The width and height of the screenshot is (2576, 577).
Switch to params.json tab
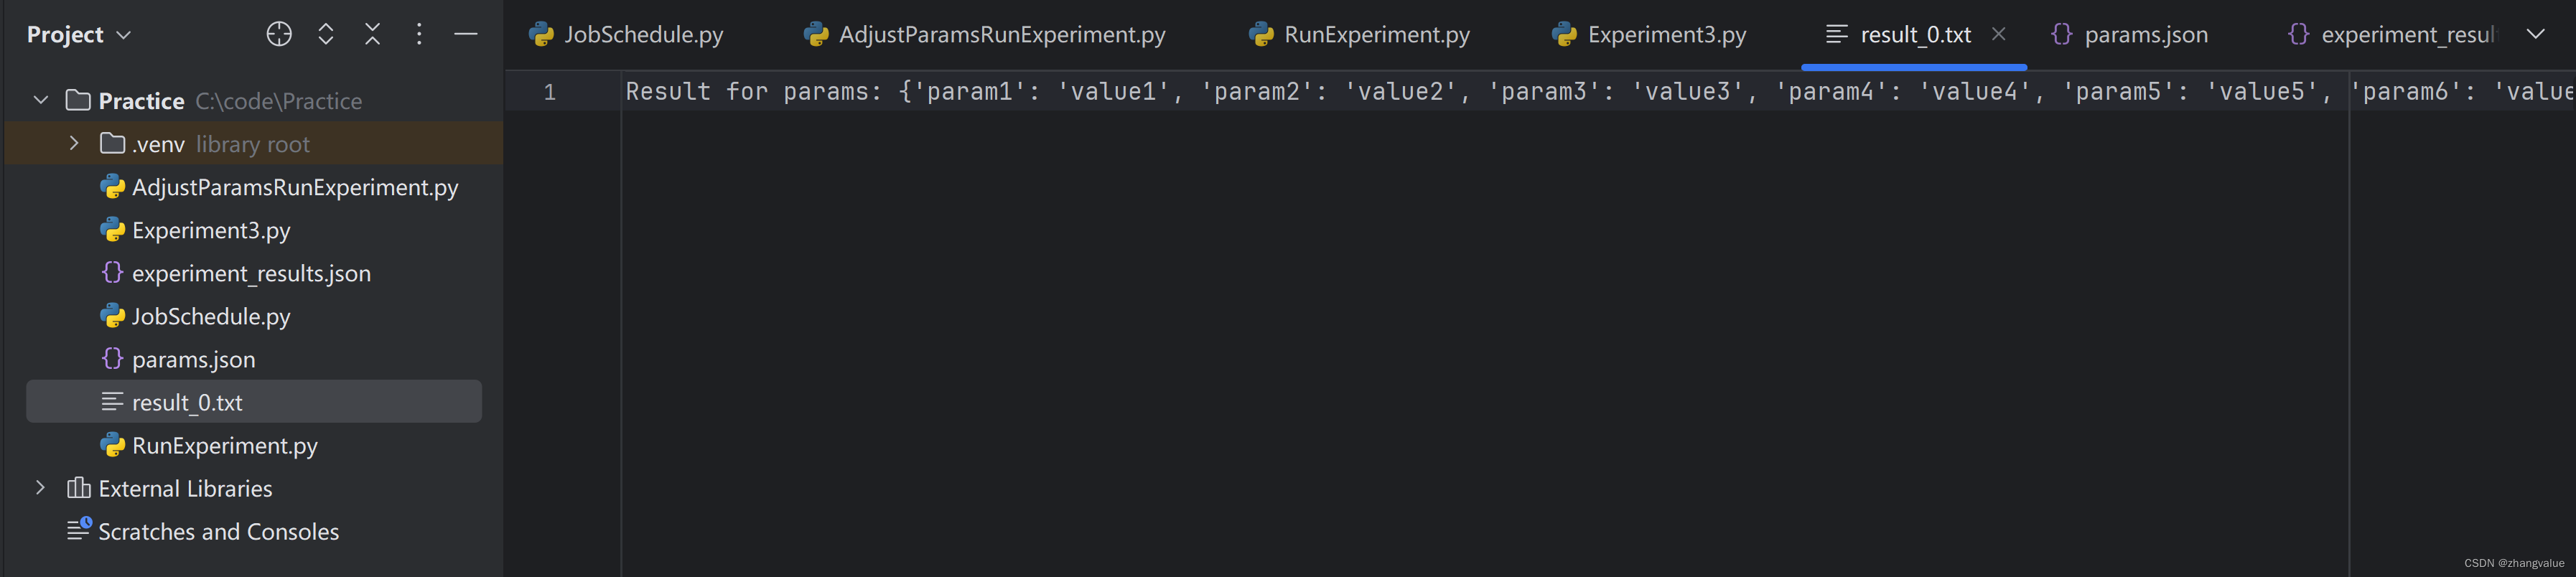pyautogui.click(x=2129, y=34)
